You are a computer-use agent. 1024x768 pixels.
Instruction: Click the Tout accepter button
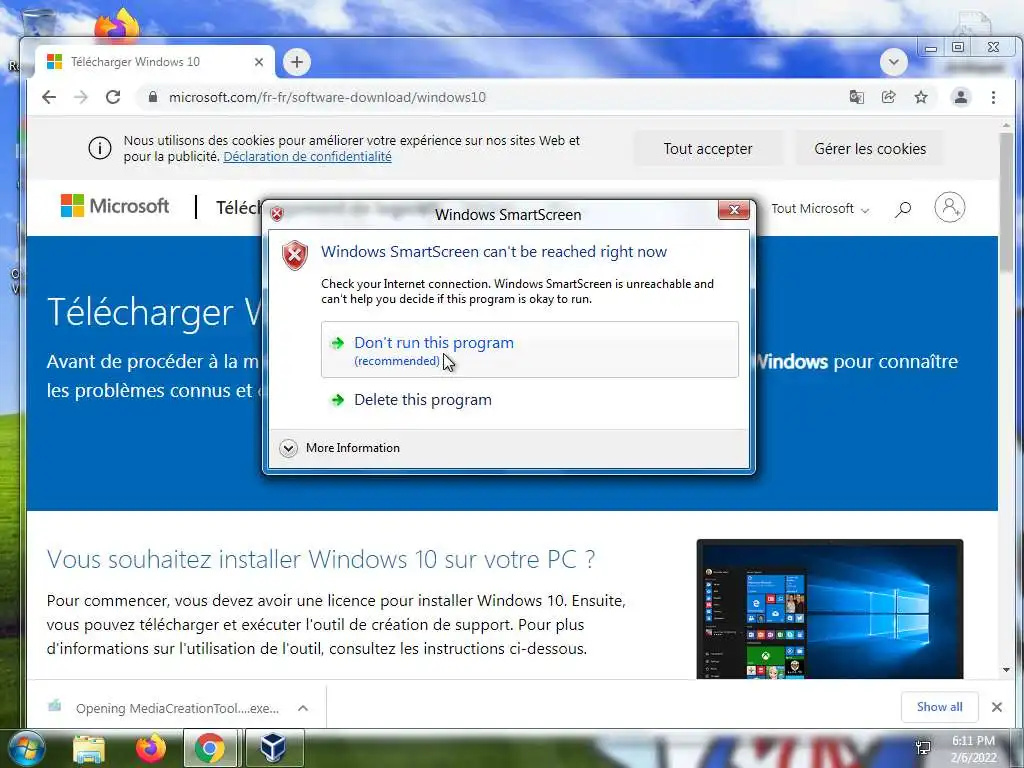708,149
